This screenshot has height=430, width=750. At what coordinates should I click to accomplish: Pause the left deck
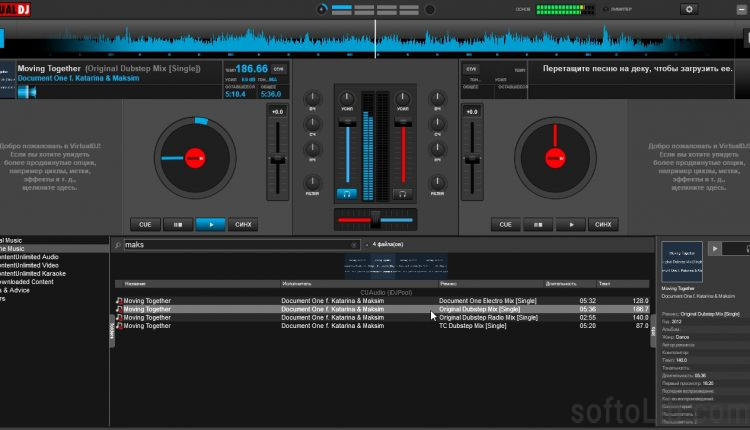(x=178, y=224)
